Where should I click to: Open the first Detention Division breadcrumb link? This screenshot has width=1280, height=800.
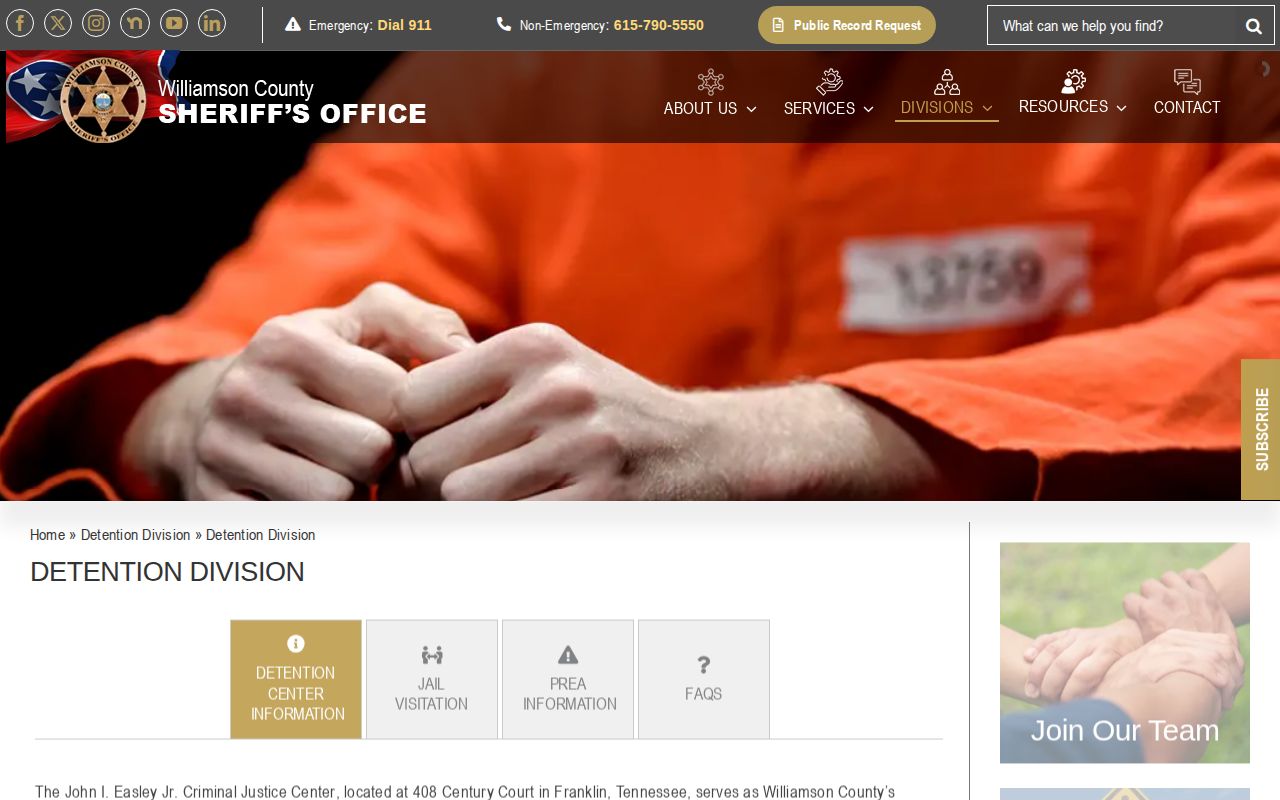(136, 535)
